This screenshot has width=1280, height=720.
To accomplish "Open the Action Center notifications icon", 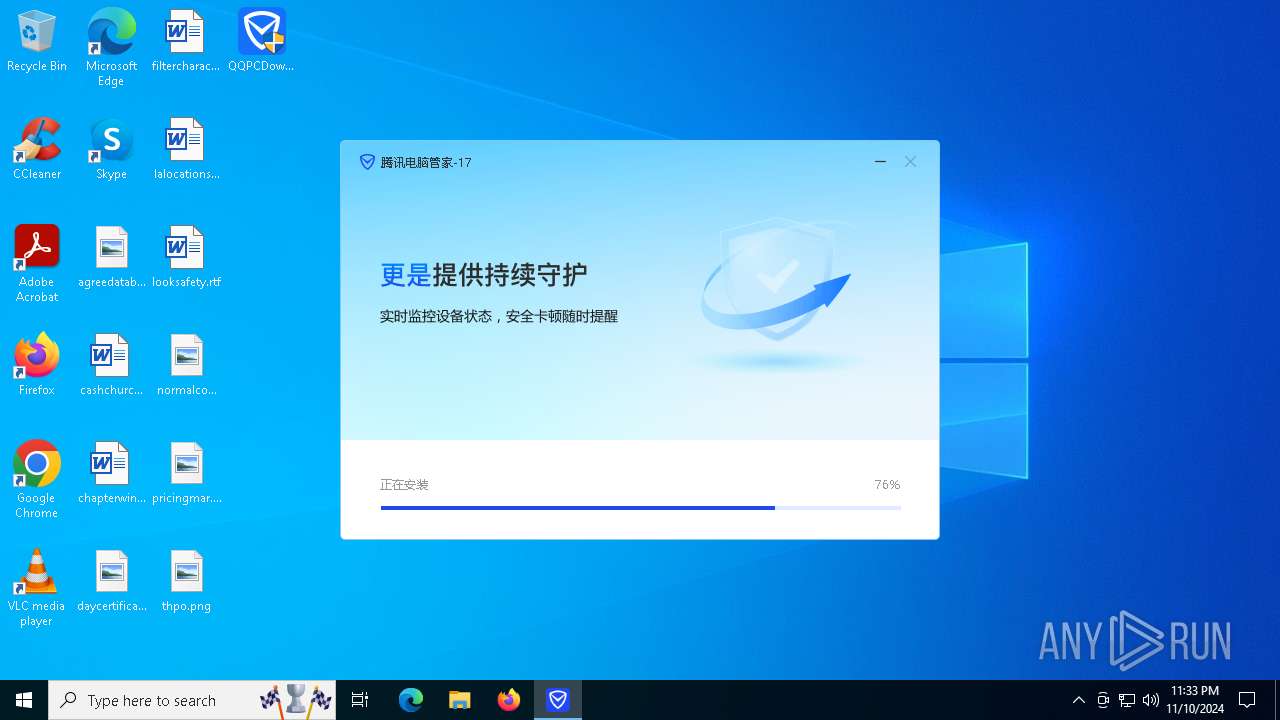I will tap(1247, 700).
